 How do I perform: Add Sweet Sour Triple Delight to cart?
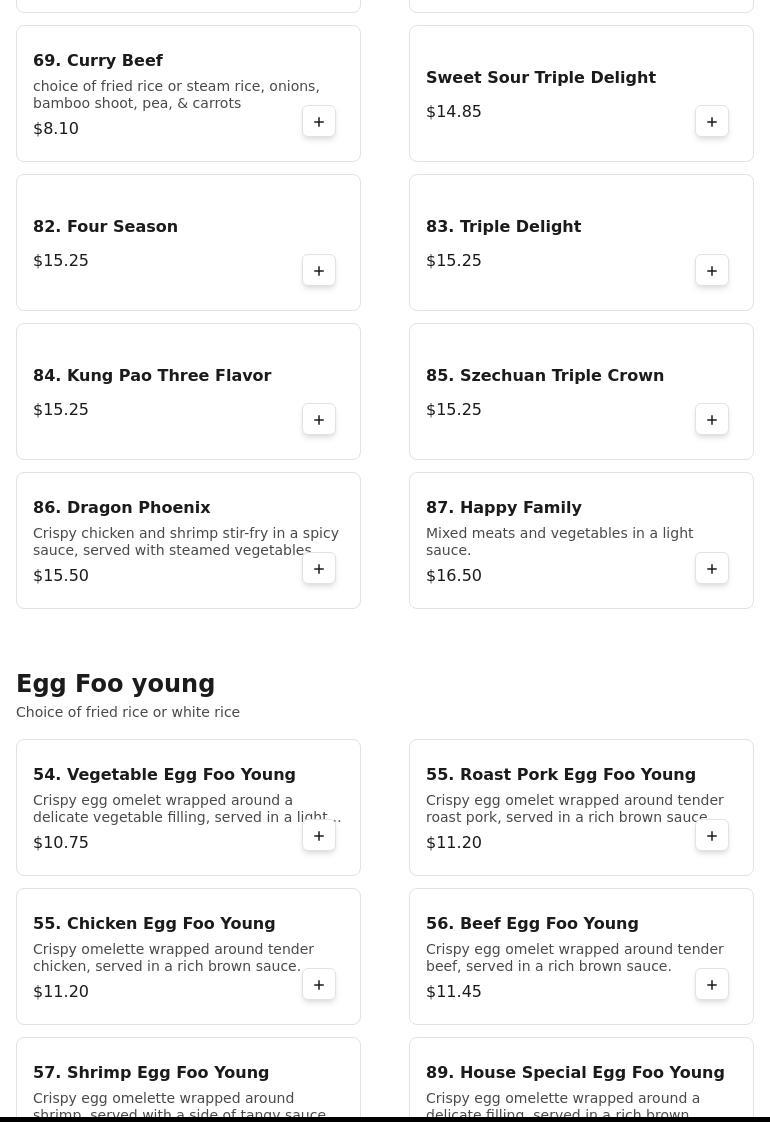(x=712, y=122)
